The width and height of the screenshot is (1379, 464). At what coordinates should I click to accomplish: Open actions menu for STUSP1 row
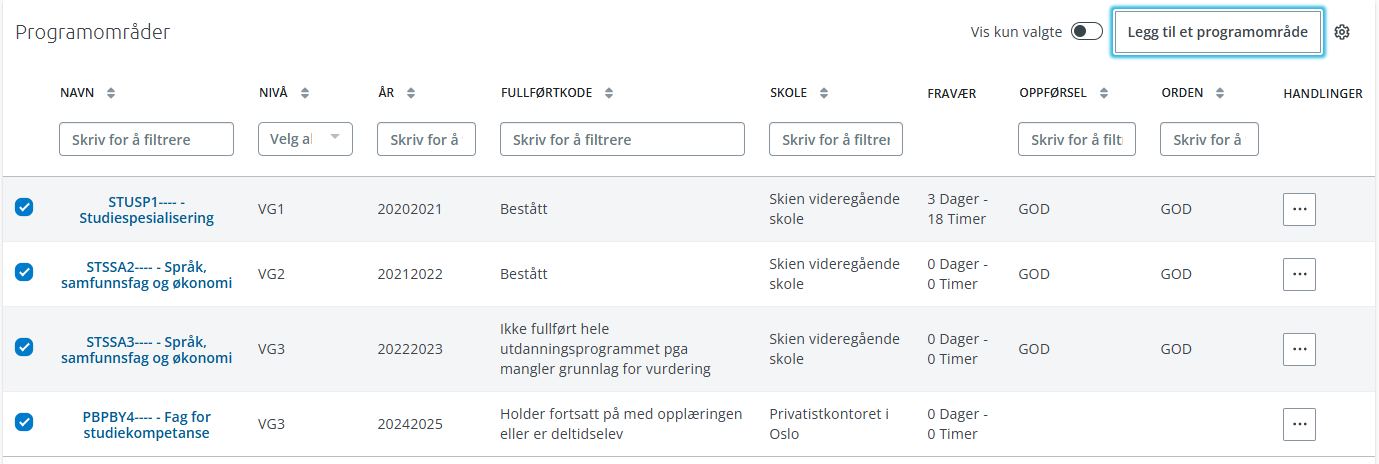coord(1299,209)
